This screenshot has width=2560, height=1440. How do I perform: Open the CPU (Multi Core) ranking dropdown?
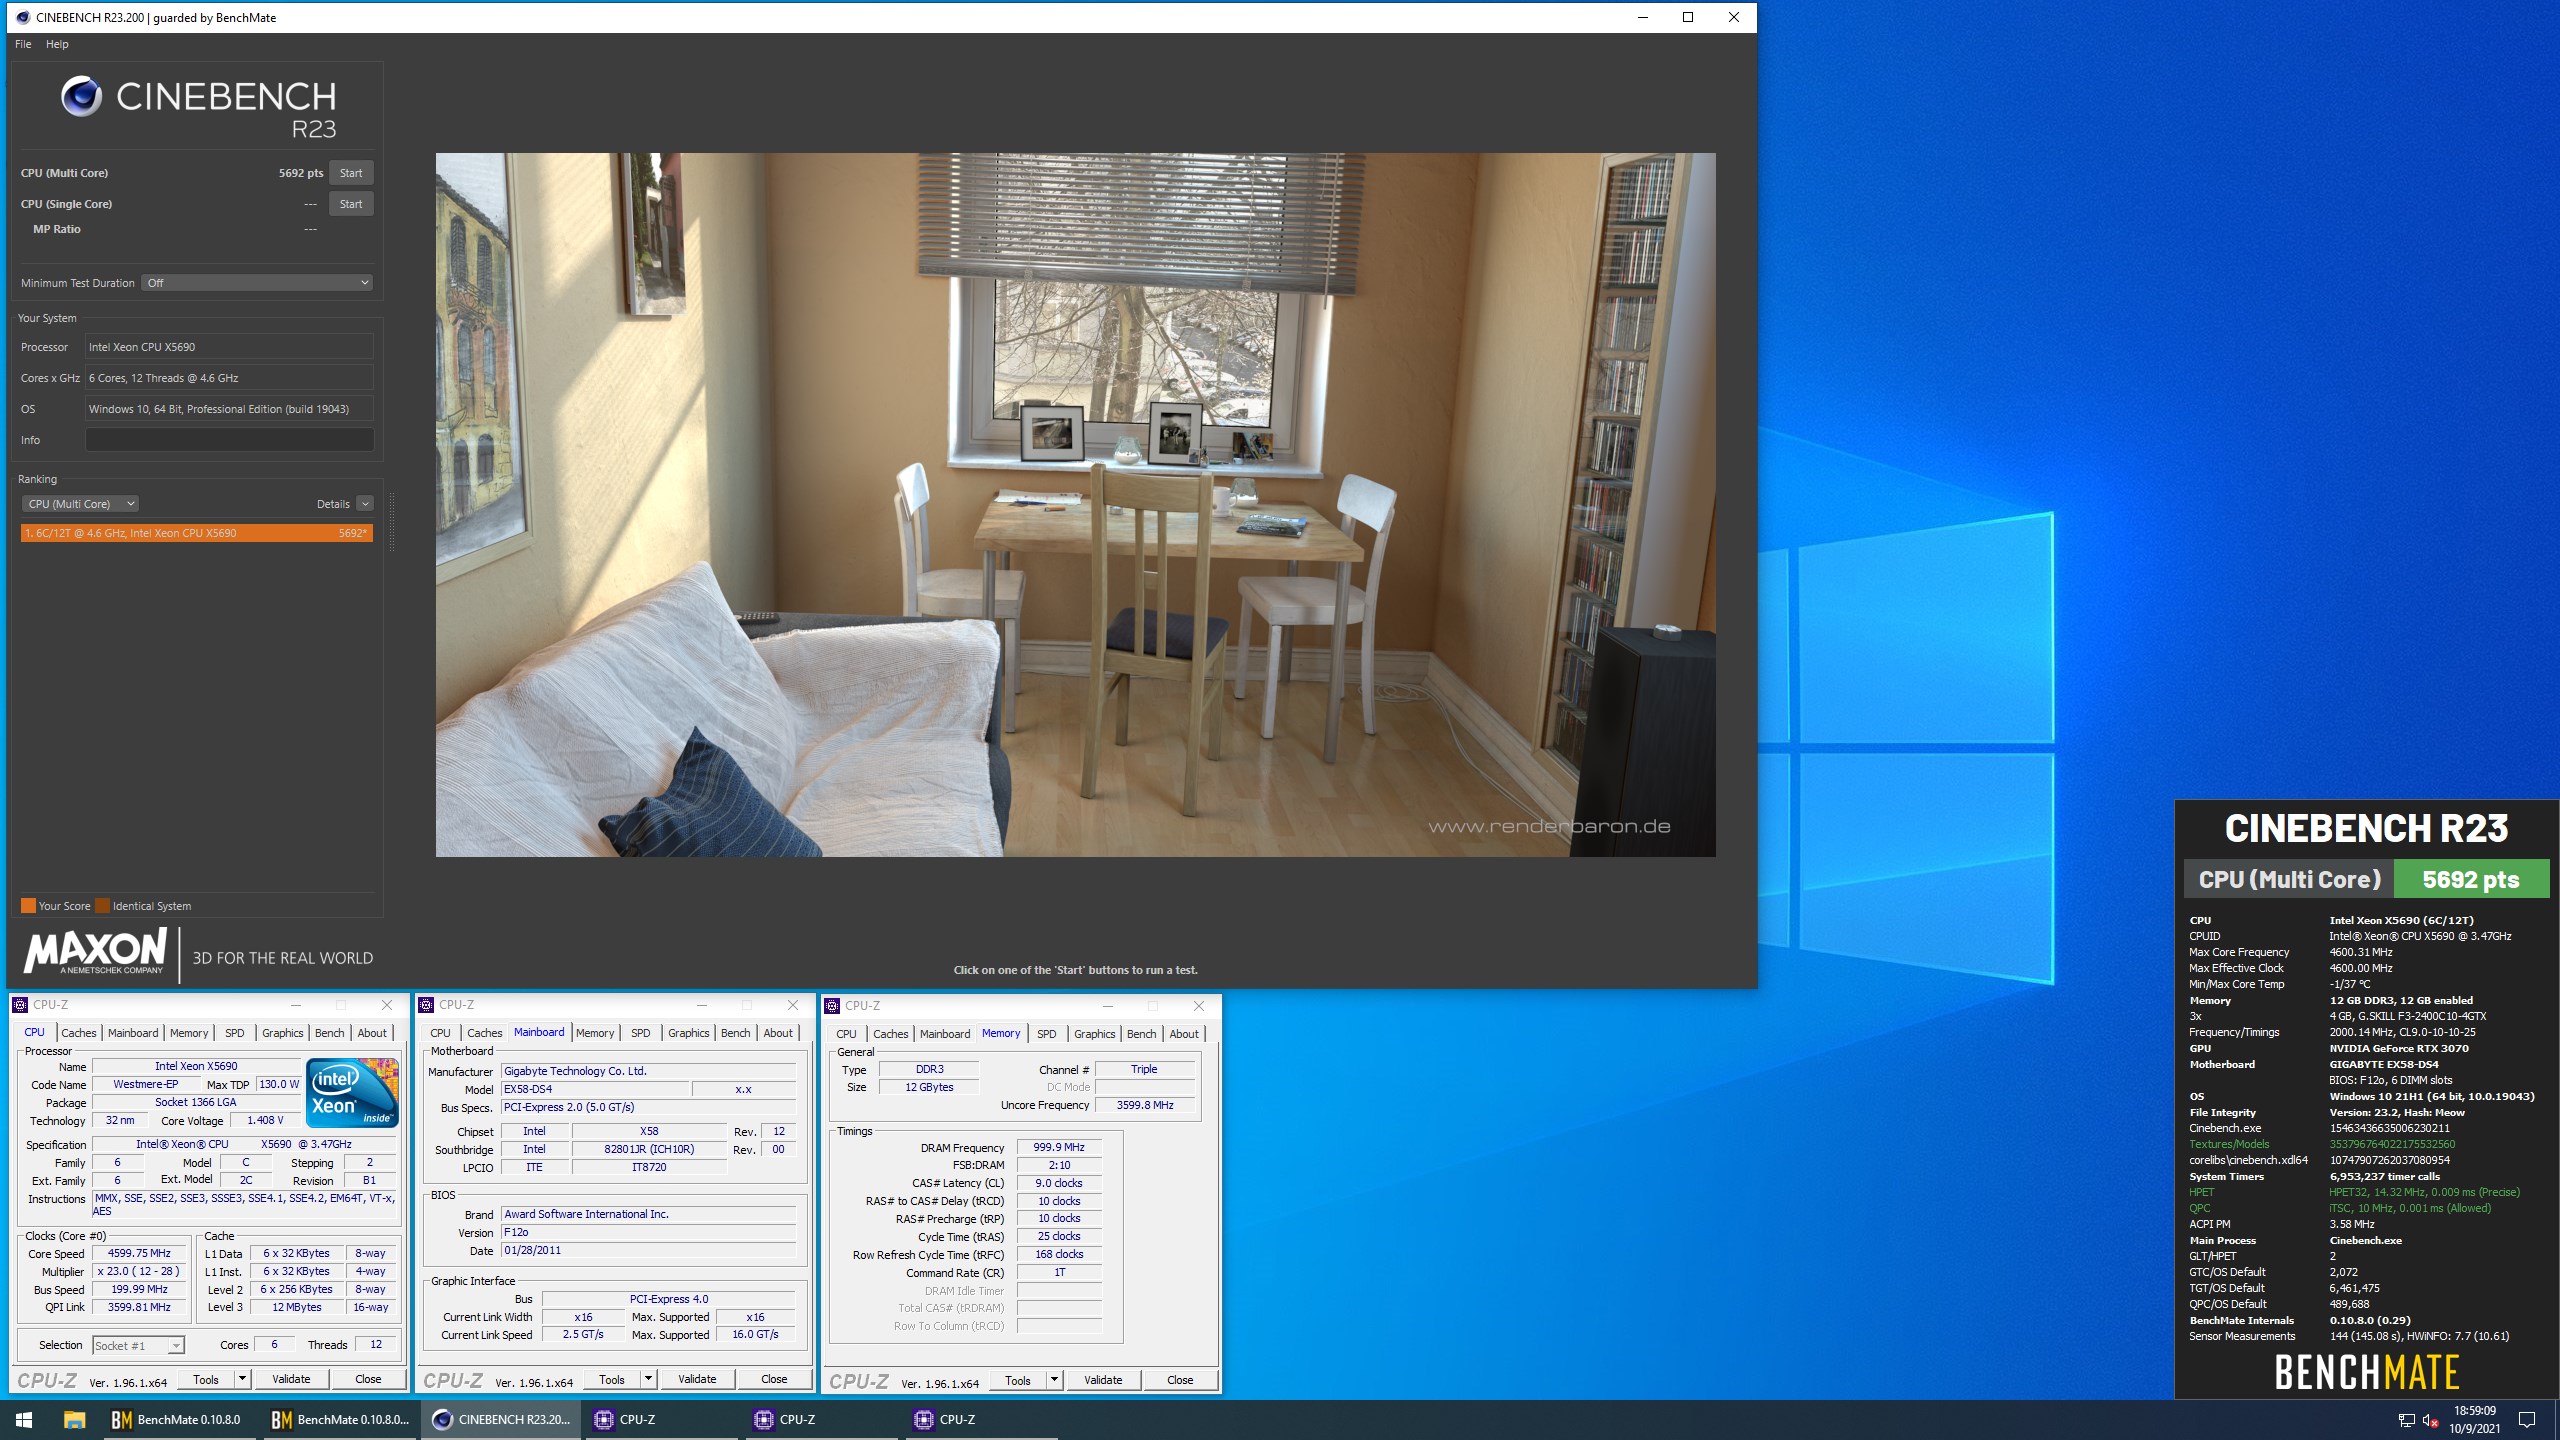click(x=80, y=504)
